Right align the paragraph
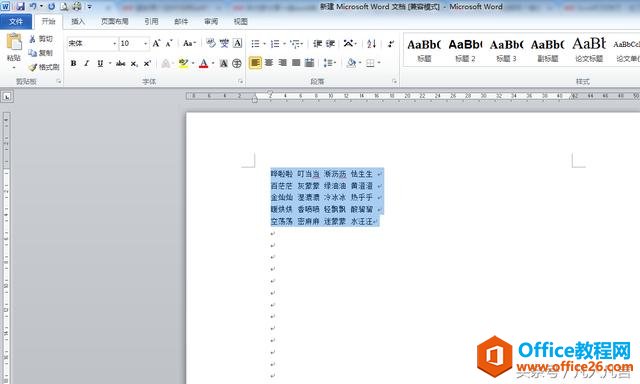The height and width of the screenshot is (384, 640). click(x=282, y=63)
